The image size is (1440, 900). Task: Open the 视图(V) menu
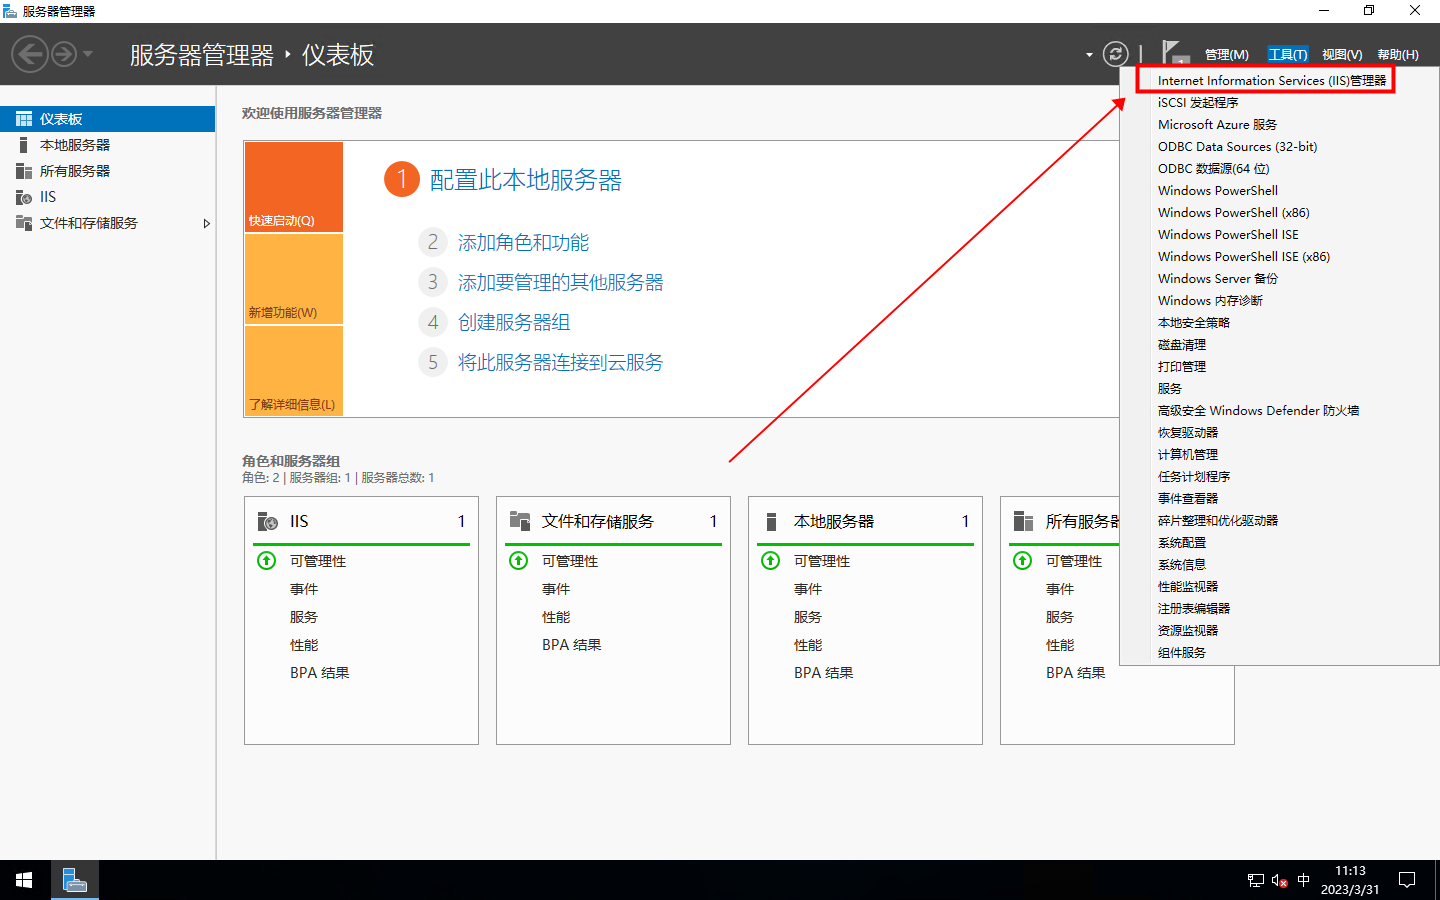tap(1342, 55)
